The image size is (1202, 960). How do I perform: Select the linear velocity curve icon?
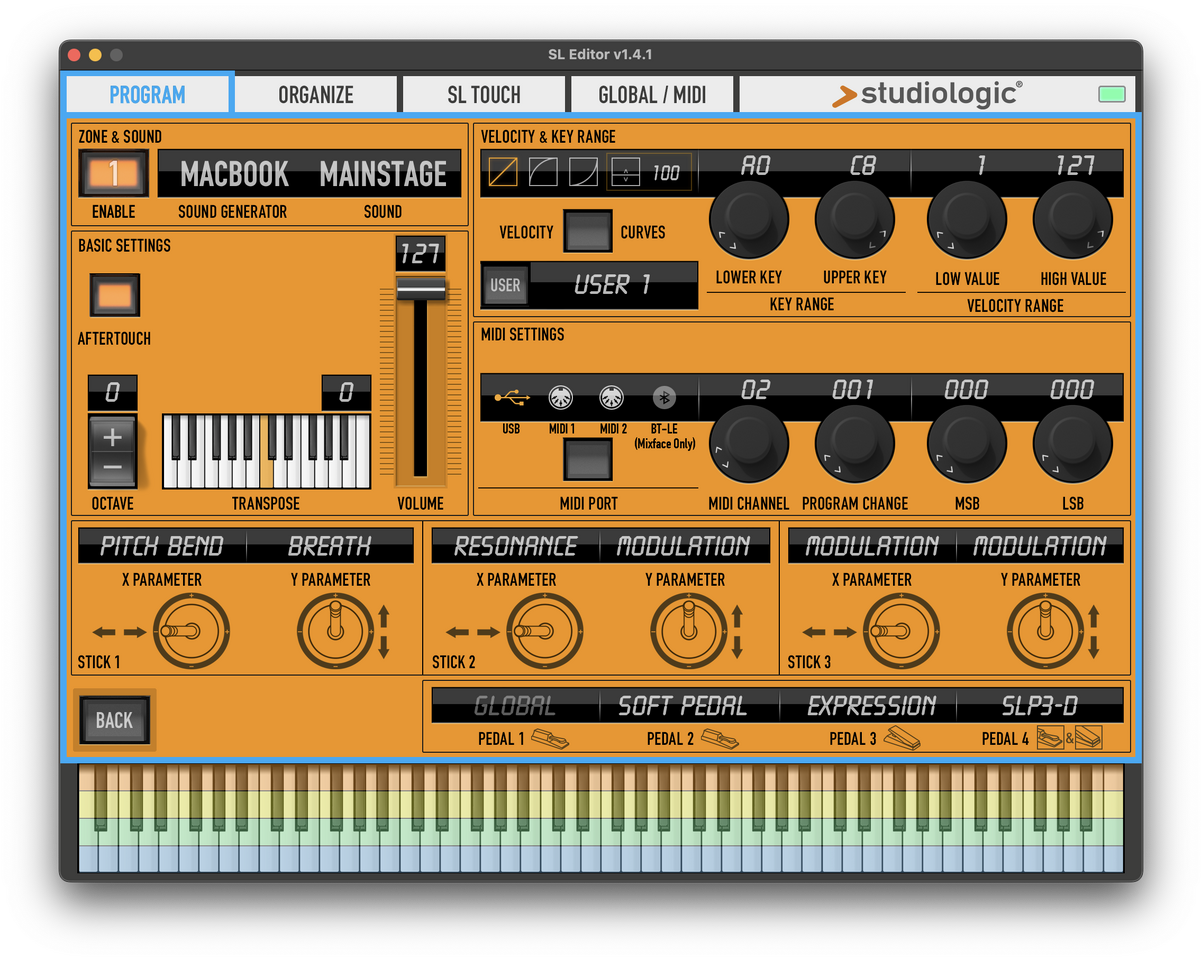(x=503, y=172)
